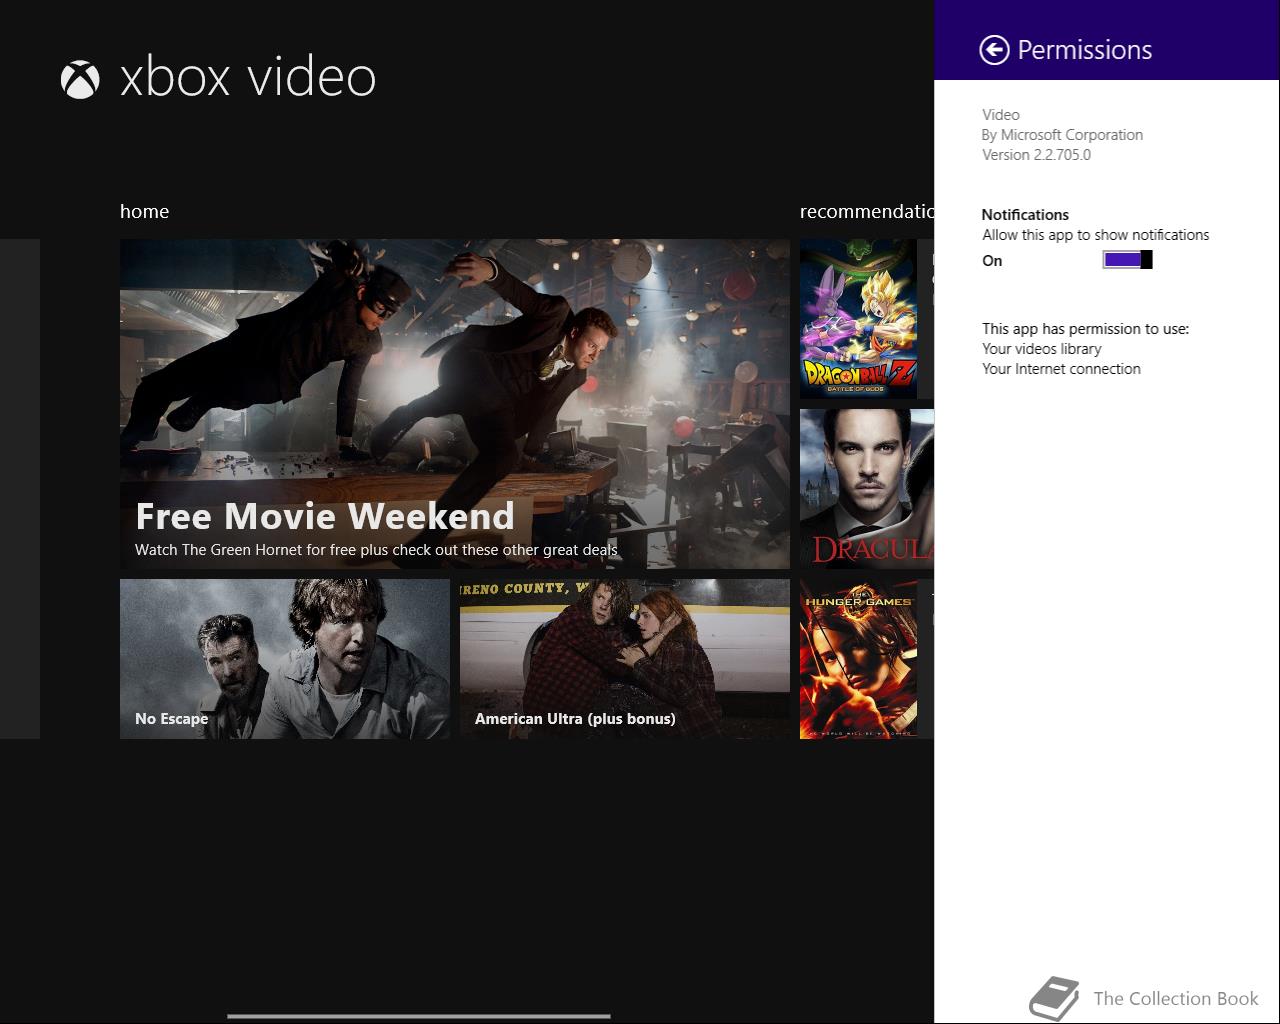Select the Dragon Ball Z recommendation poster
This screenshot has height=1024, width=1280.
point(858,319)
